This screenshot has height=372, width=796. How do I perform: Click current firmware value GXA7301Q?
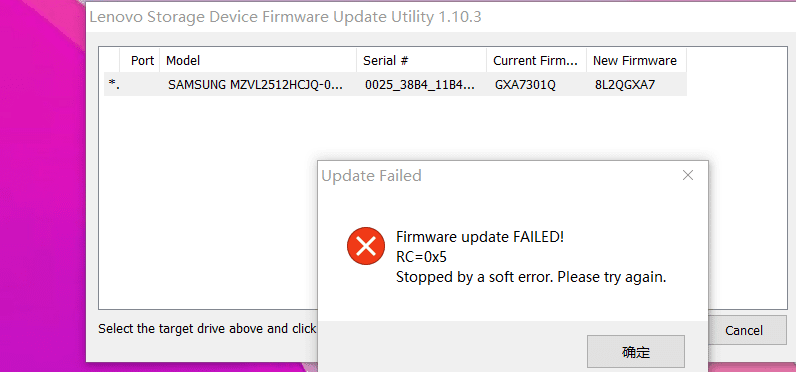[525, 85]
